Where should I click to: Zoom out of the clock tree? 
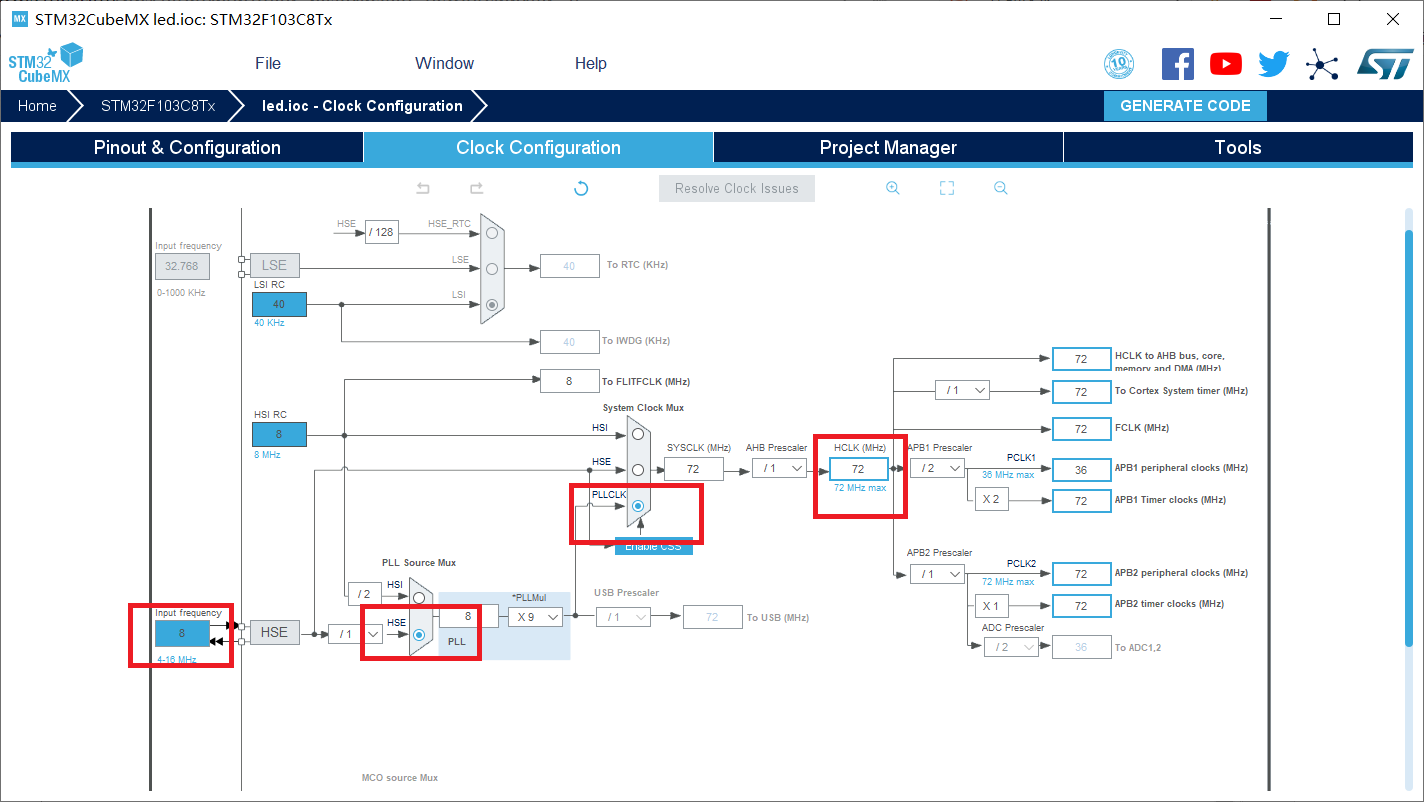pos(1000,188)
